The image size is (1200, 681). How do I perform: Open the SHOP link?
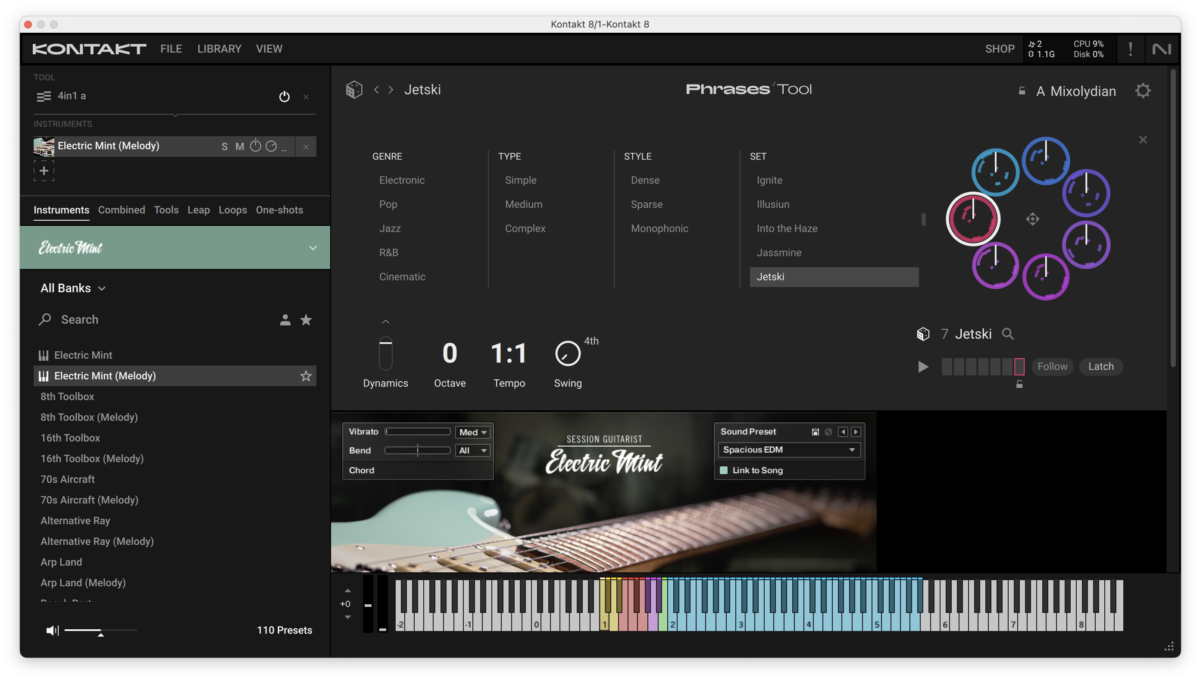tap(1000, 49)
